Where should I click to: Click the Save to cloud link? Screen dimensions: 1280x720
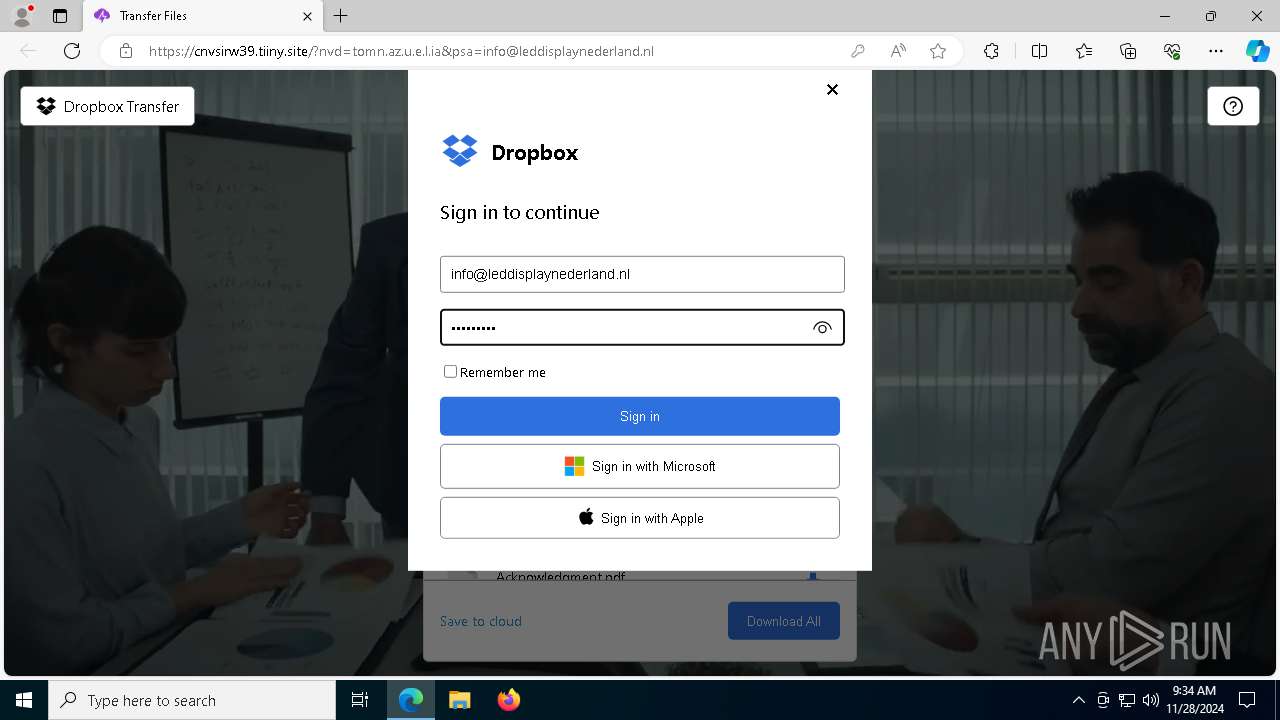point(481,621)
